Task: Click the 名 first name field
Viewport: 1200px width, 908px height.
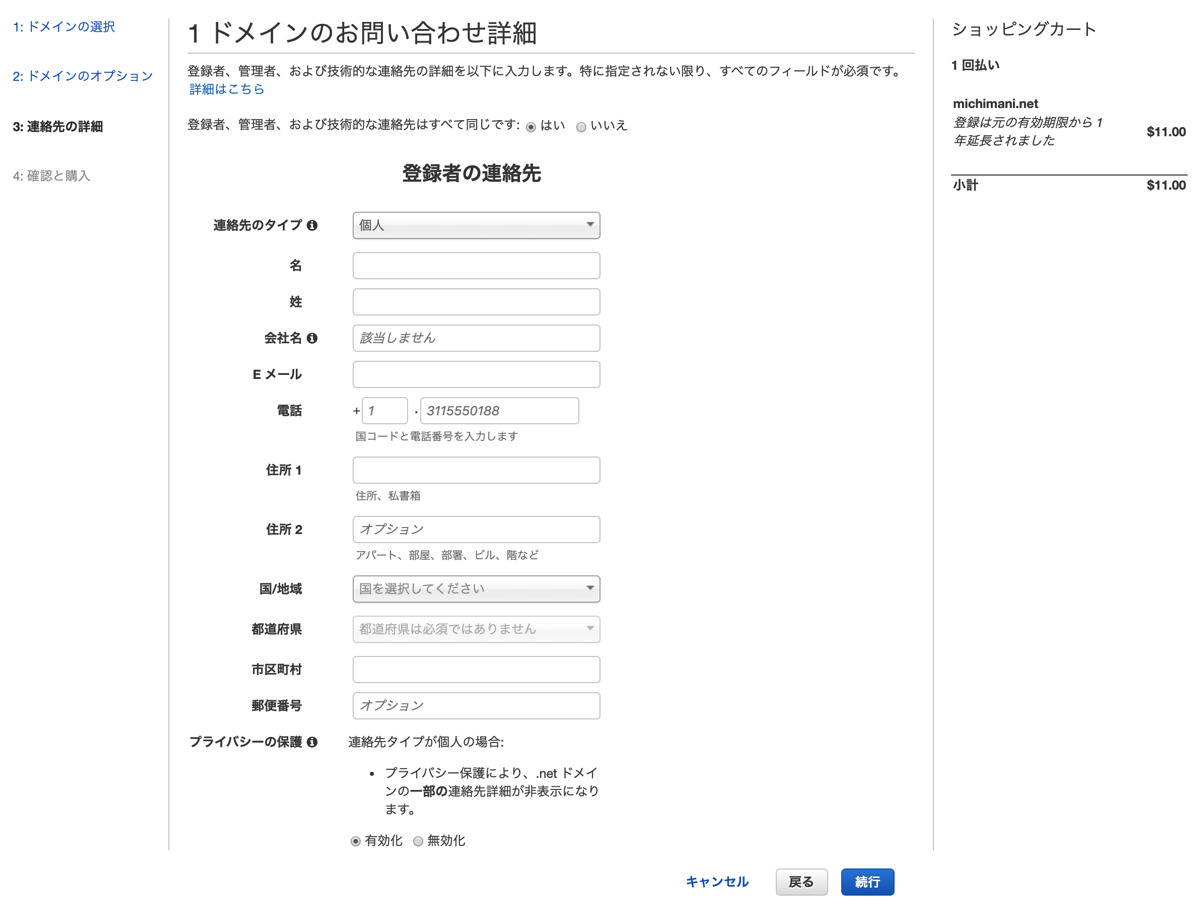Action: 475,265
